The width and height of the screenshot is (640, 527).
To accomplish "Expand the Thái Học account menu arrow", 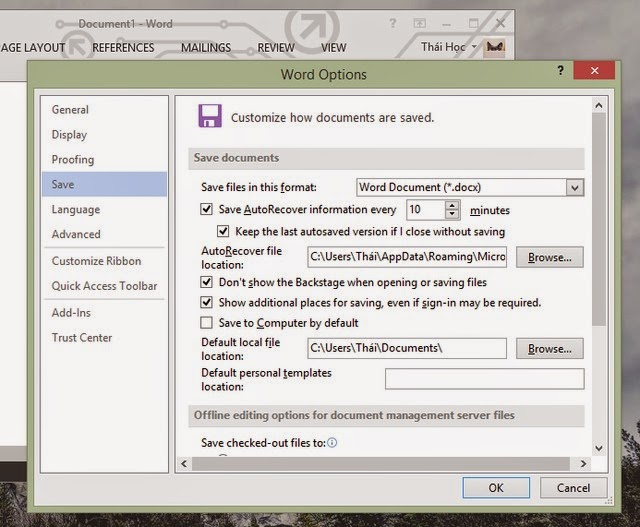I will (474, 47).
